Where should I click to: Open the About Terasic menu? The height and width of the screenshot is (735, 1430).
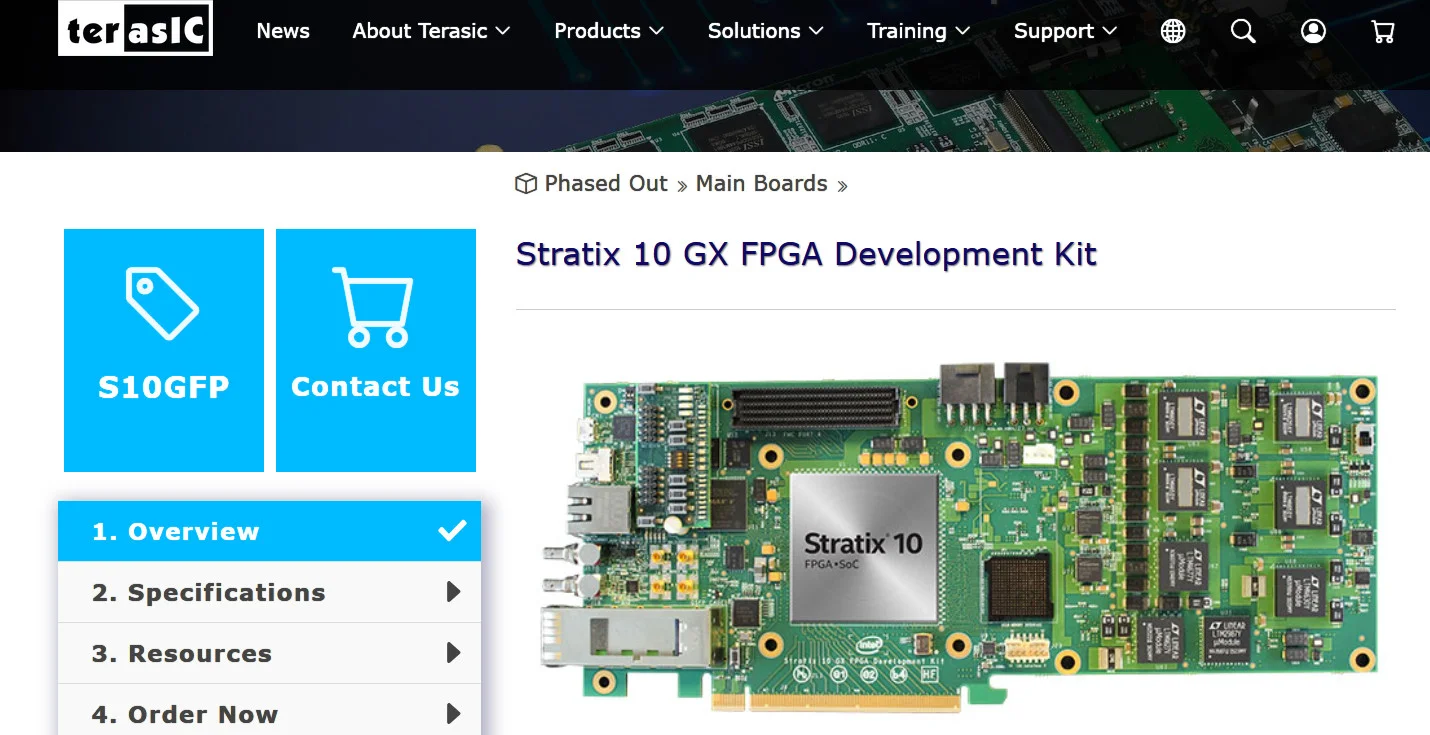pyautogui.click(x=431, y=31)
